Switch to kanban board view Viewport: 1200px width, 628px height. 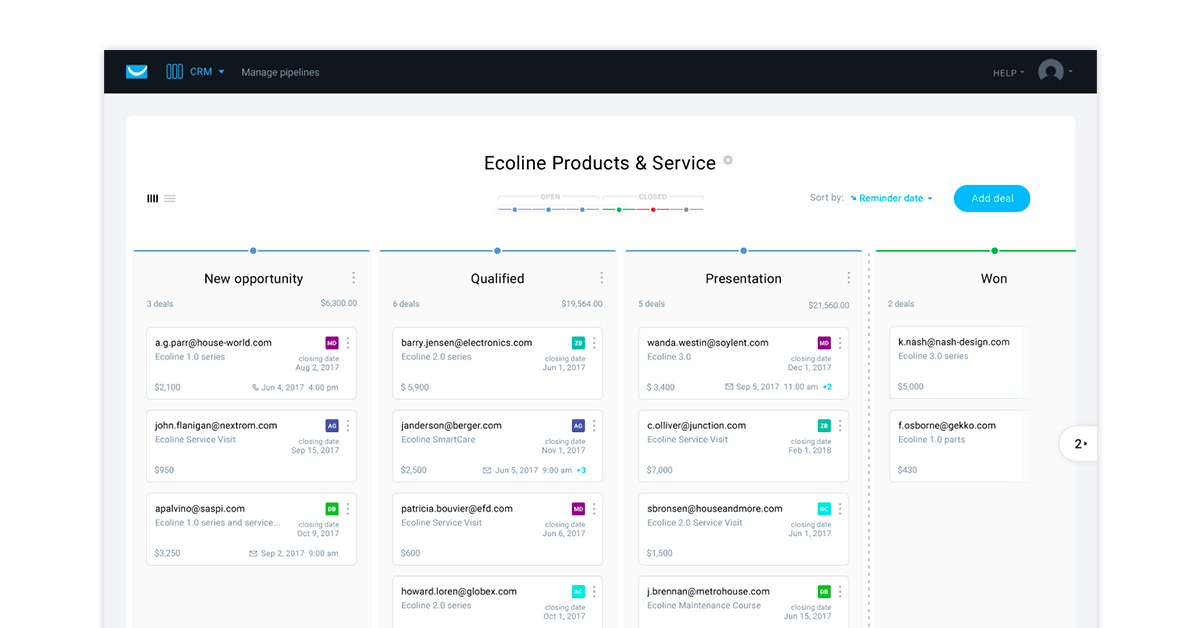coord(153,198)
